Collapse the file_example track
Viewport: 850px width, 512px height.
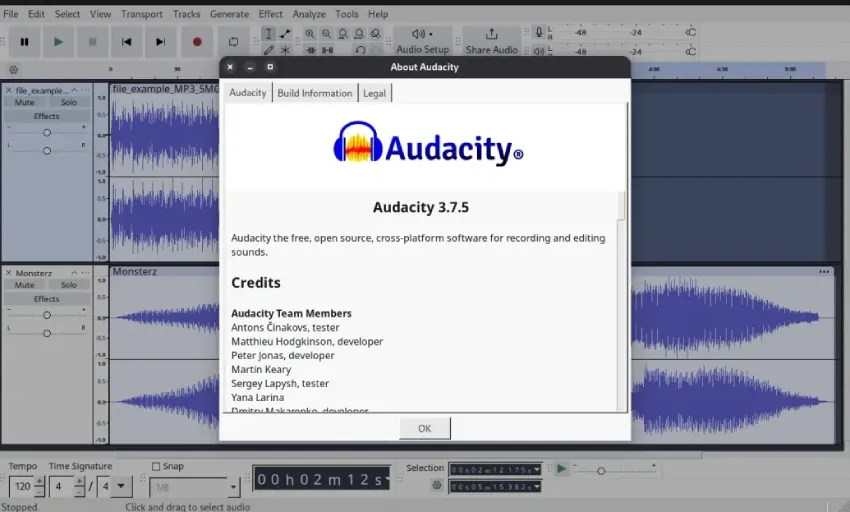(x=74, y=90)
